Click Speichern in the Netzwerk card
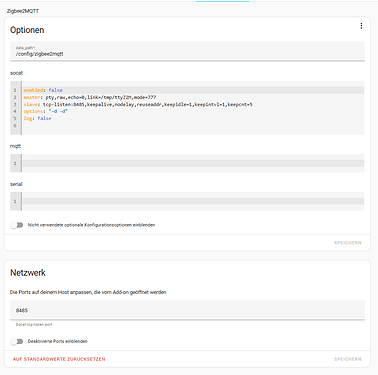 [348, 359]
